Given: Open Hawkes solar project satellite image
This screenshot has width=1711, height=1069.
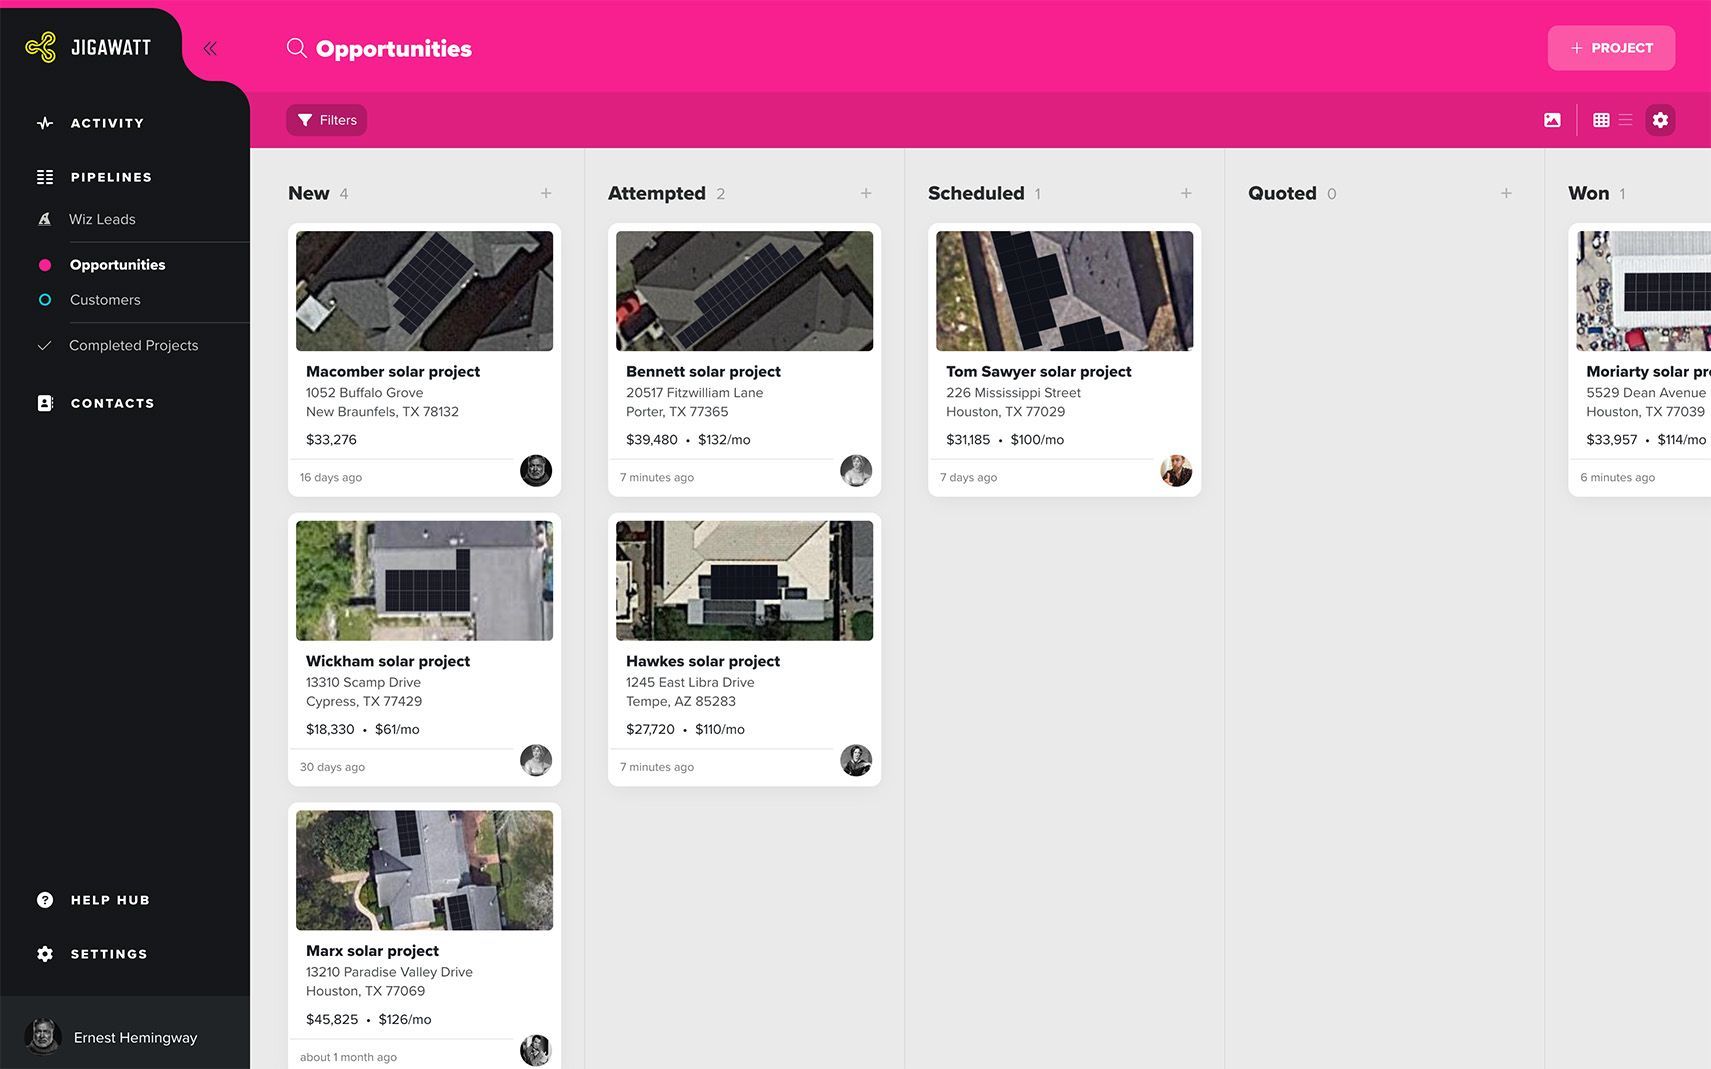Looking at the screenshot, I should pyautogui.click(x=744, y=581).
